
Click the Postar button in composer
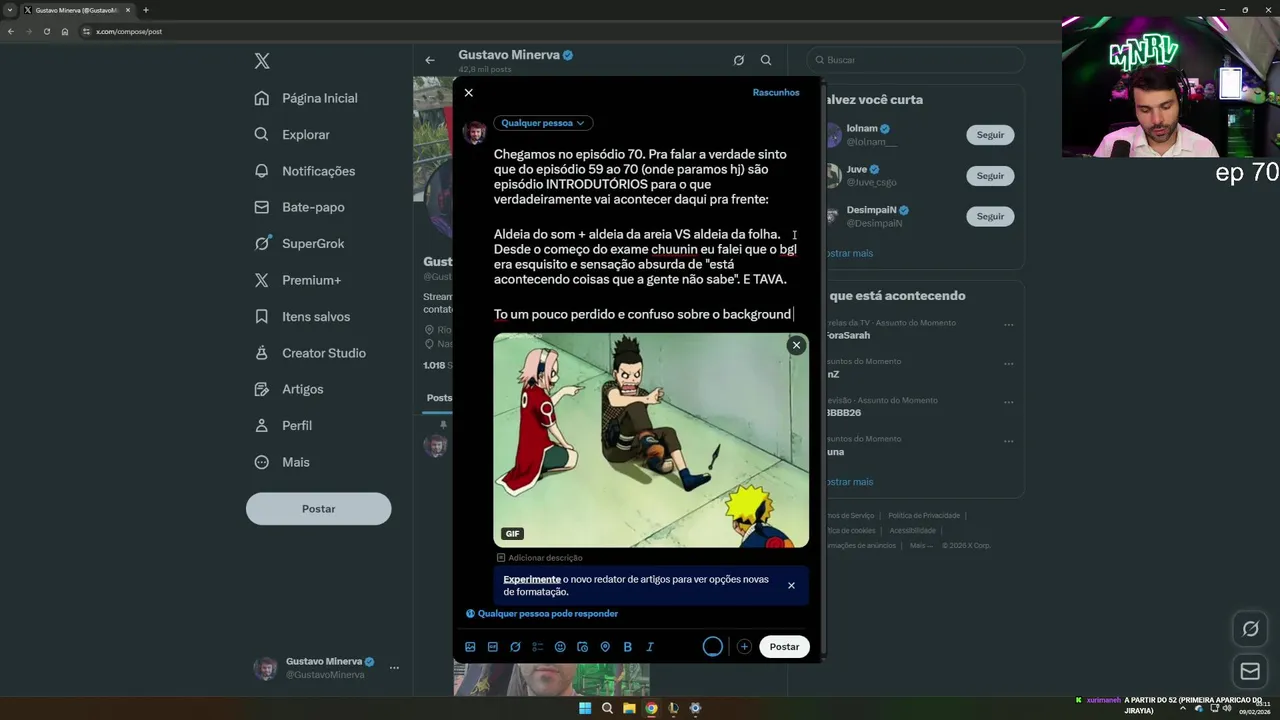(x=784, y=647)
